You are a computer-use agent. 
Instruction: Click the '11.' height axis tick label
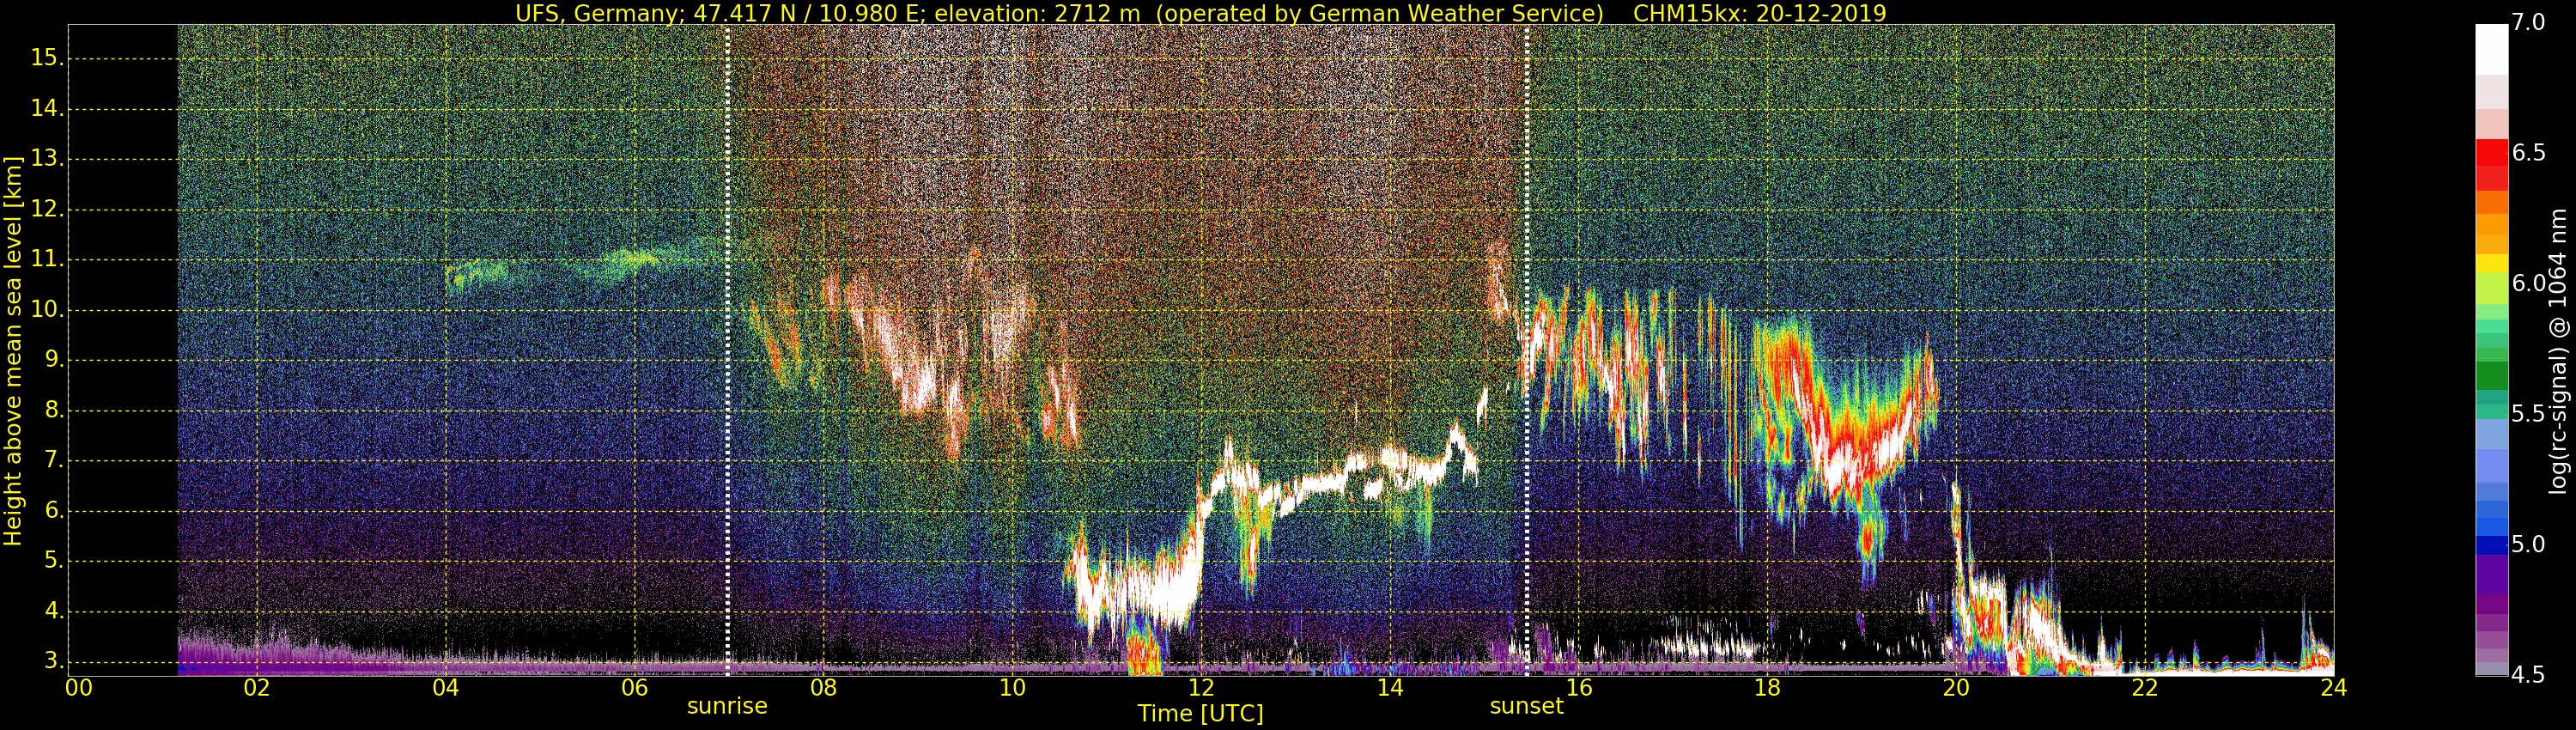[x=47, y=260]
